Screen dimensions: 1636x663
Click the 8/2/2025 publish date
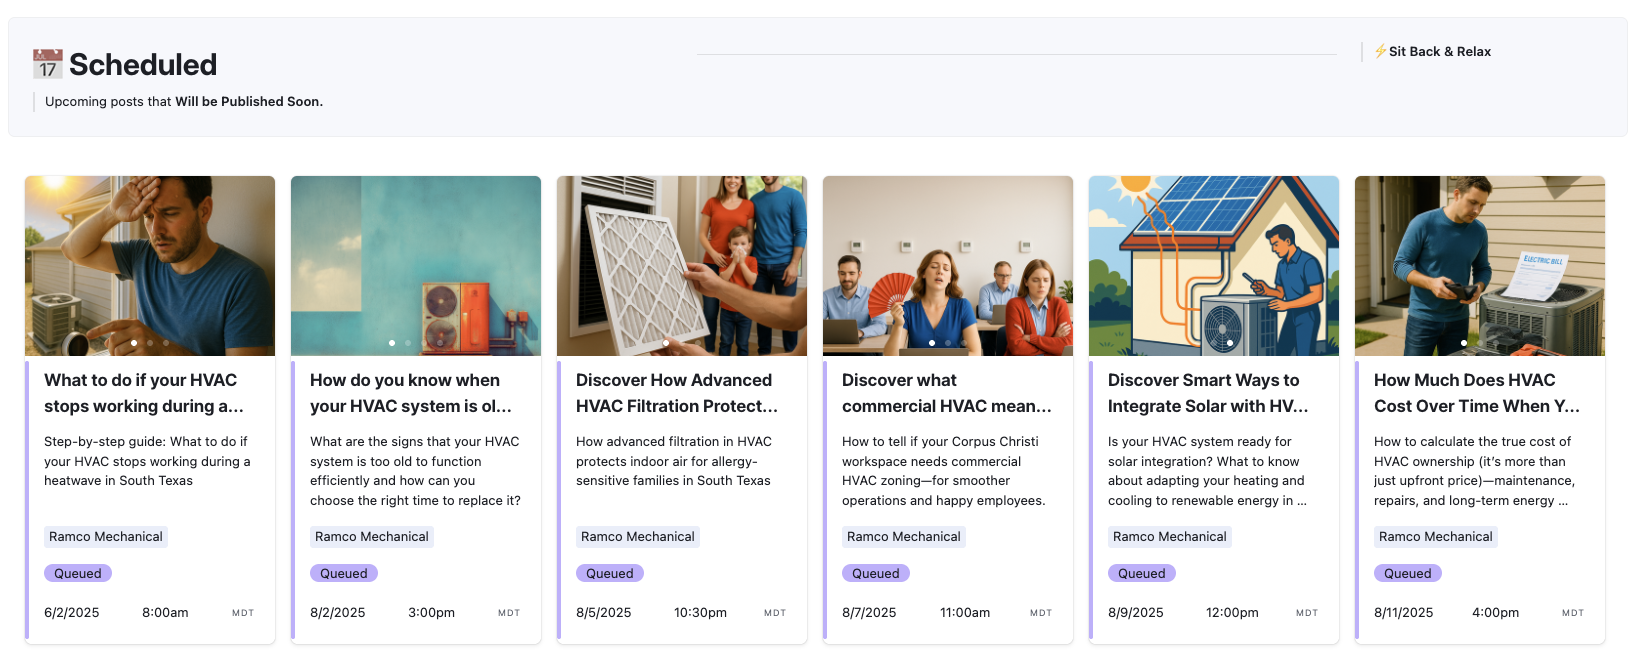(x=338, y=613)
